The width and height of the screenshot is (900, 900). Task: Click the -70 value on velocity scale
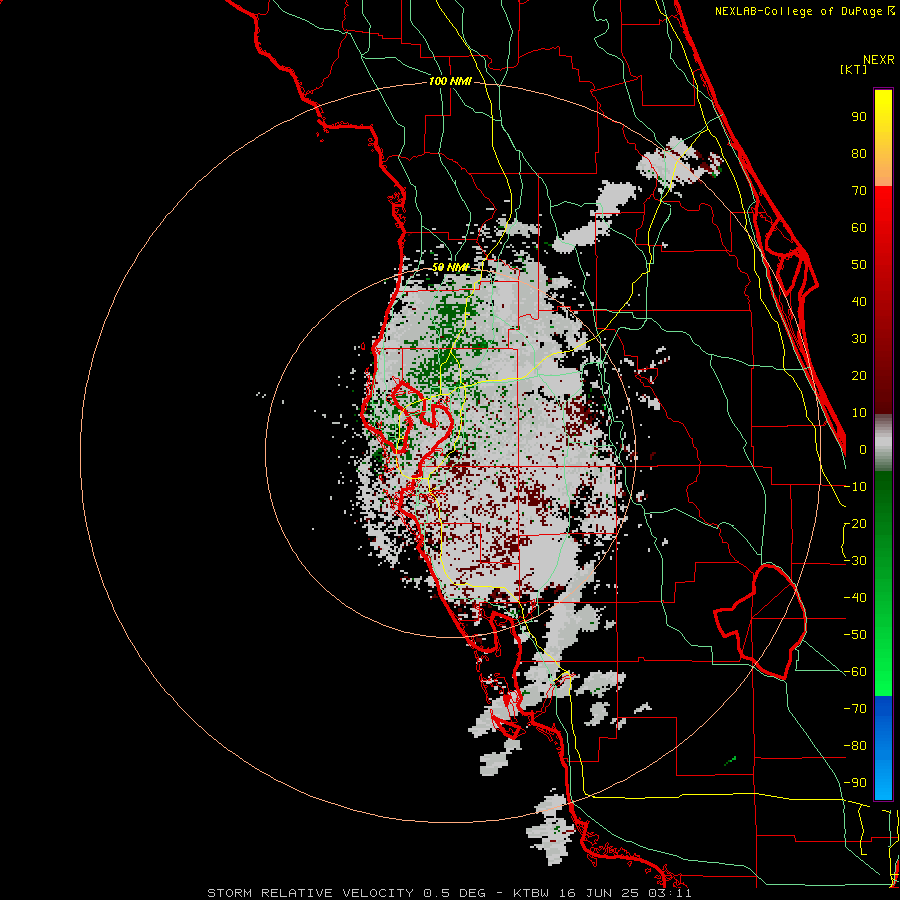tap(855, 709)
